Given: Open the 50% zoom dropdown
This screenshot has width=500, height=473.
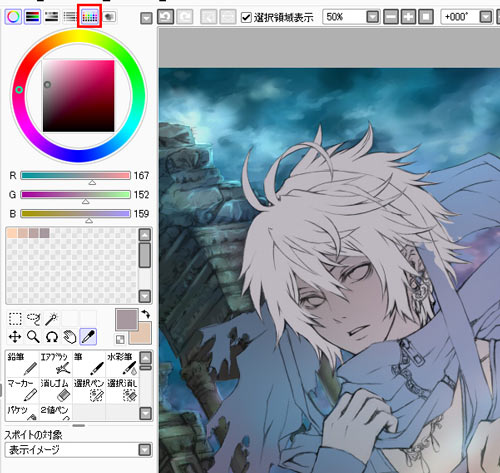Looking at the screenshot, I should (373, 17).
